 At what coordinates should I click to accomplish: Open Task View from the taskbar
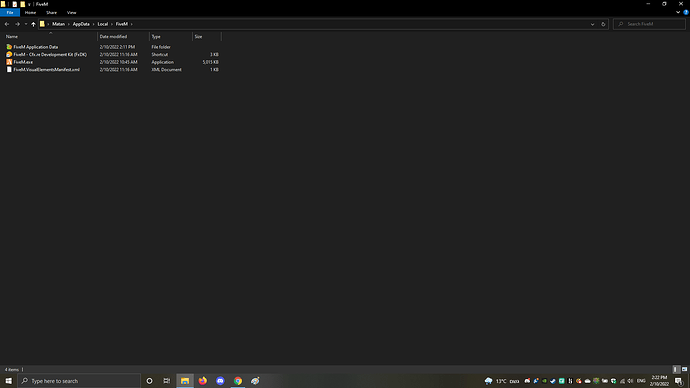point(167,381)
